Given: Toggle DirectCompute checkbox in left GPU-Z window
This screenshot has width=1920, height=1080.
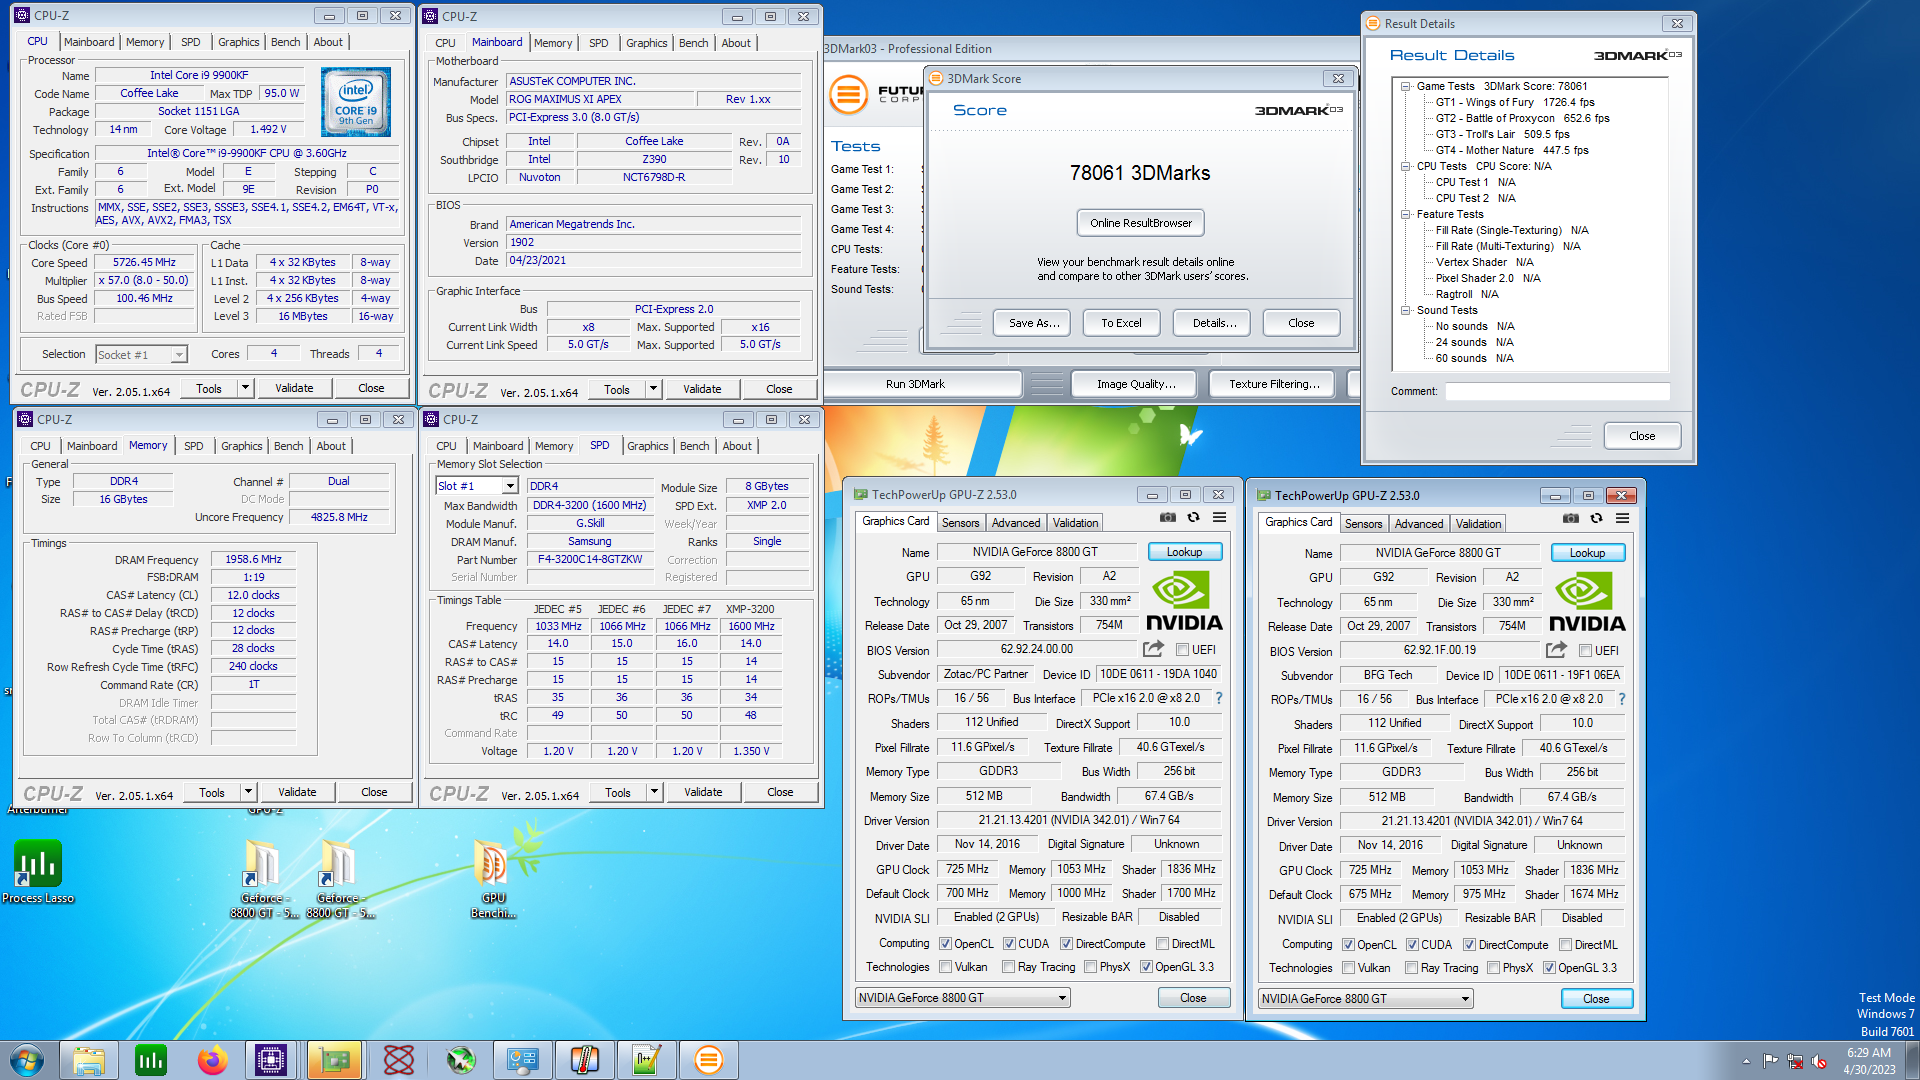Looking at the screenshot, I should pos(1066,944).
